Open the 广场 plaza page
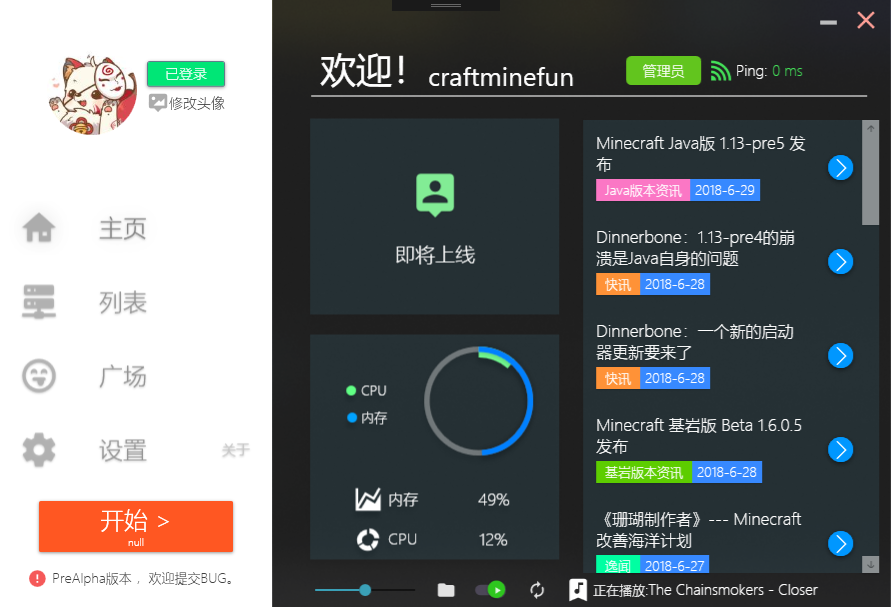Image resolution: width=891 pixels, height=607 pixels. (123, 376)
